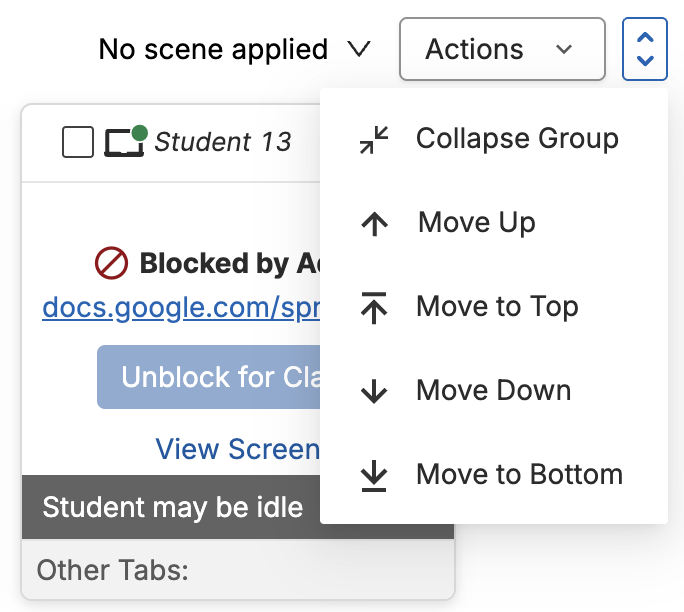Click the Student 13 name
This screenshot has height=612, width=684.
coord(223,142)
